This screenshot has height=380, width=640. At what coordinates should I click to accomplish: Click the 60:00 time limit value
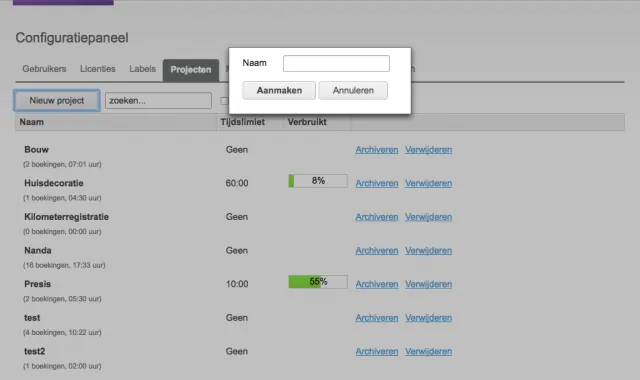point(237,183)
